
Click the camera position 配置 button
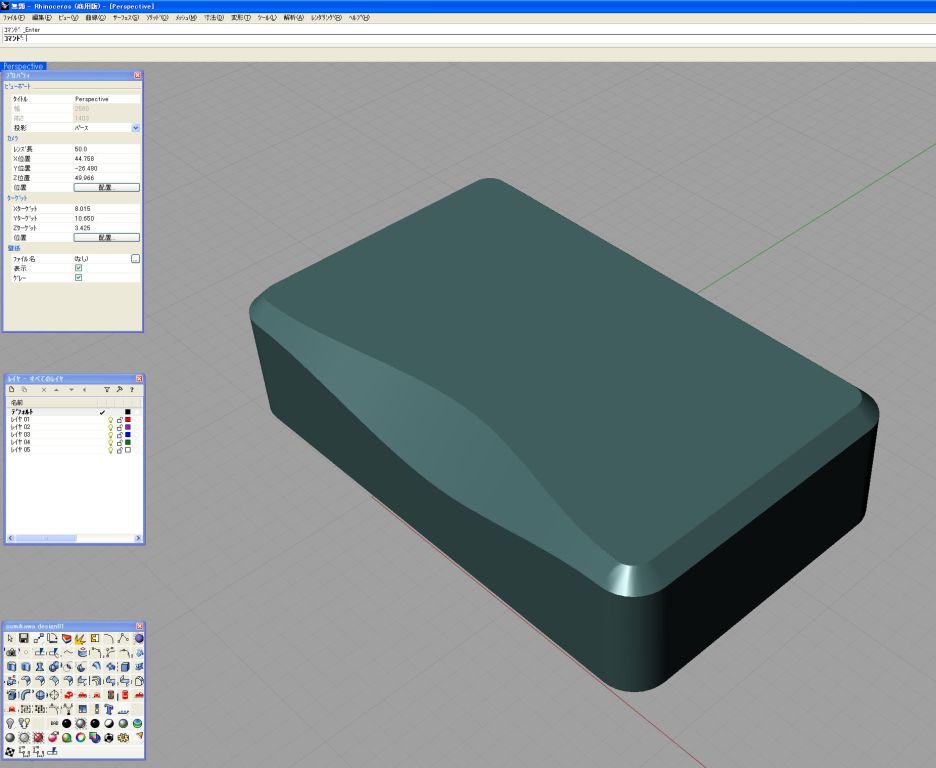point(106,187)
